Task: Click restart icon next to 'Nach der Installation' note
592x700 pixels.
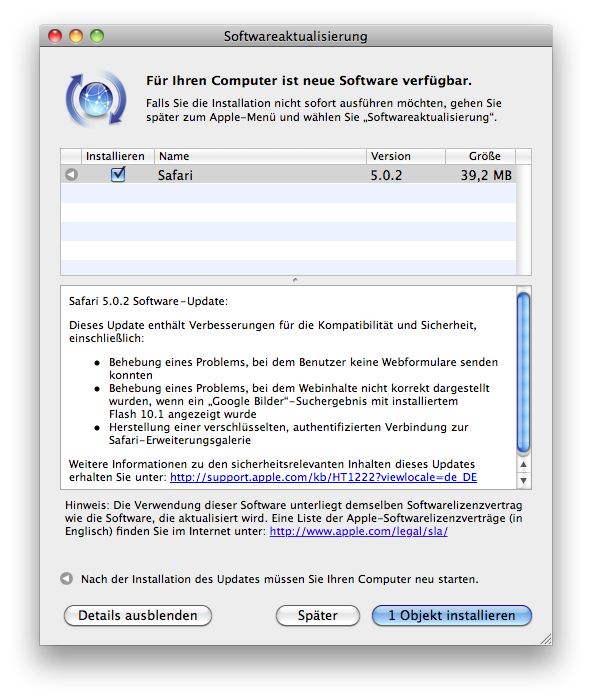Action: tap(67, 579)
